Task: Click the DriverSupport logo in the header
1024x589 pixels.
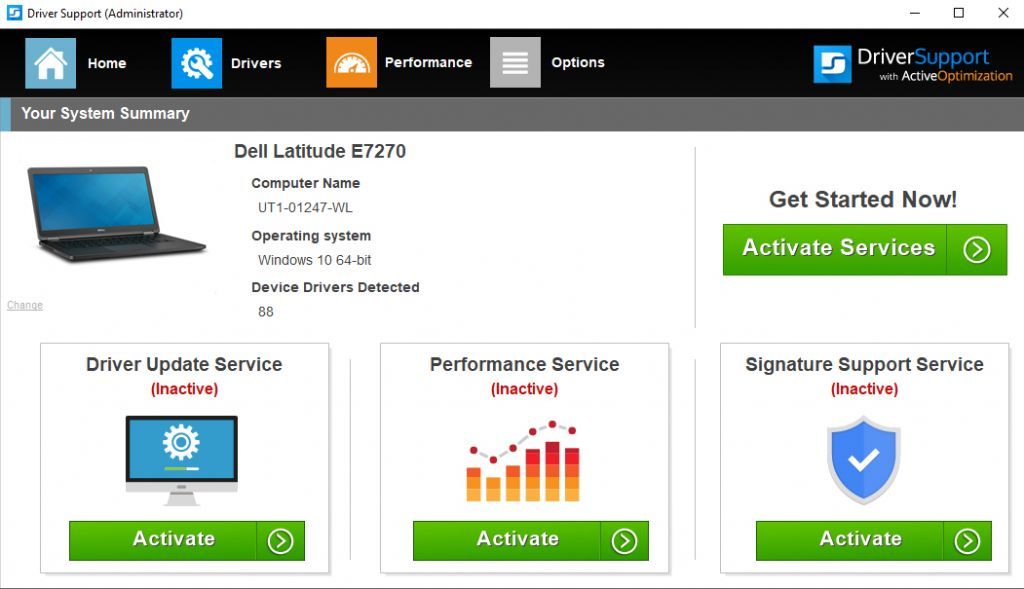Action: click(912, 64)
